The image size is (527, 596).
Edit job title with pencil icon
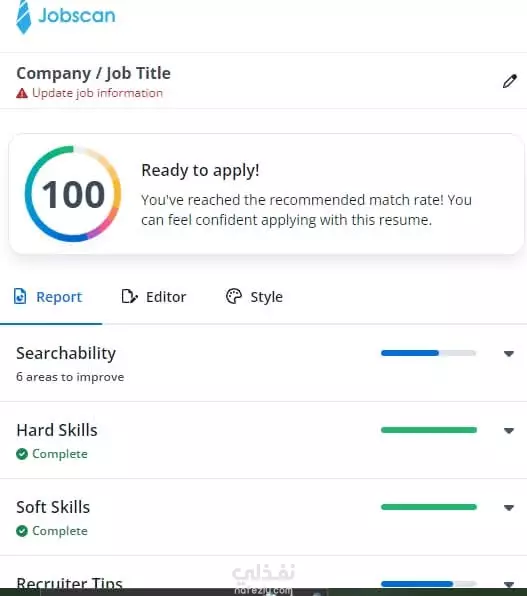tap(510, 81)
